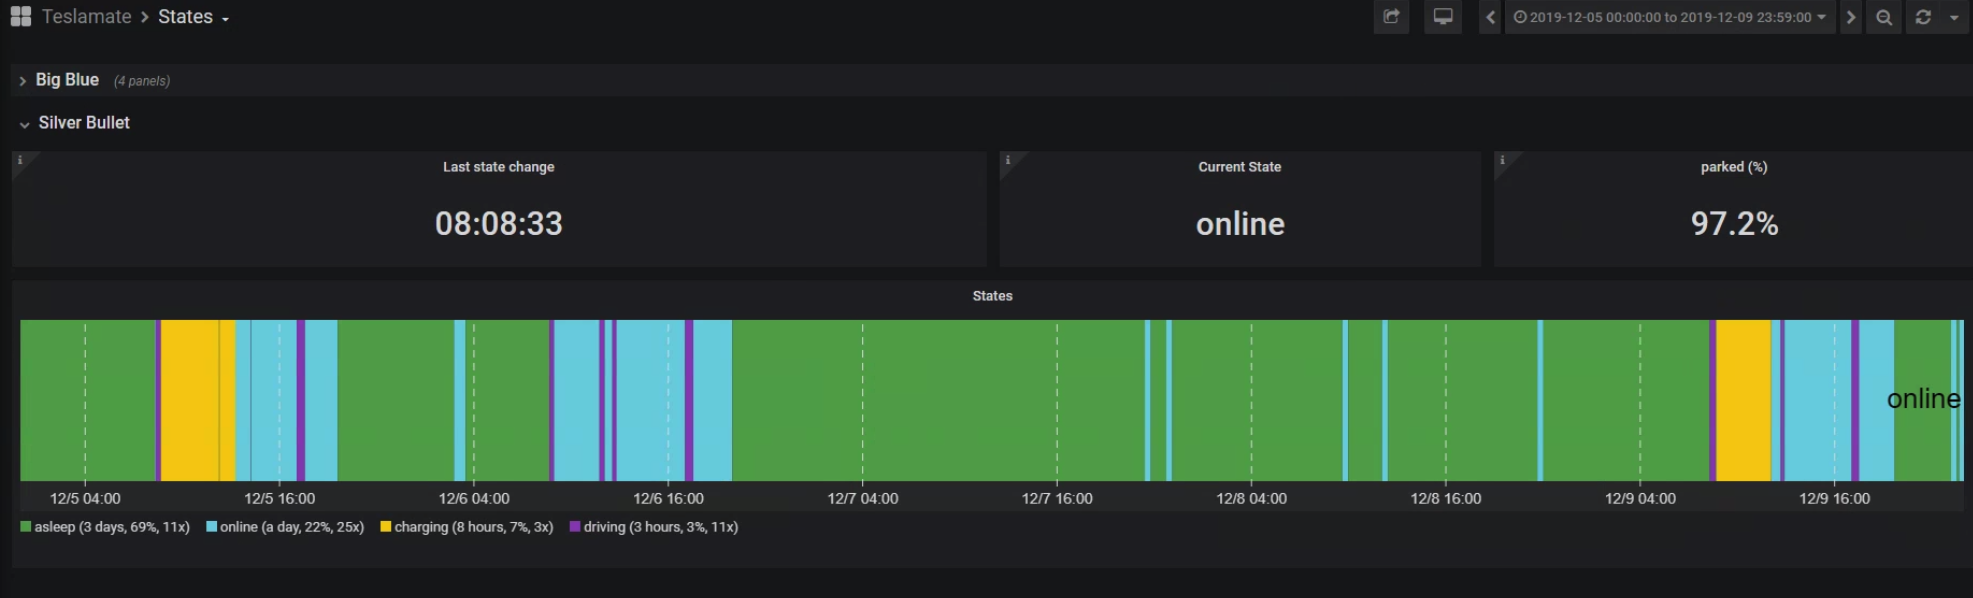The width and height of the screenshot is (1973, 598).
Task: Click the 12/6 16:00 time axis label
Action: click(x=668, y=499)
